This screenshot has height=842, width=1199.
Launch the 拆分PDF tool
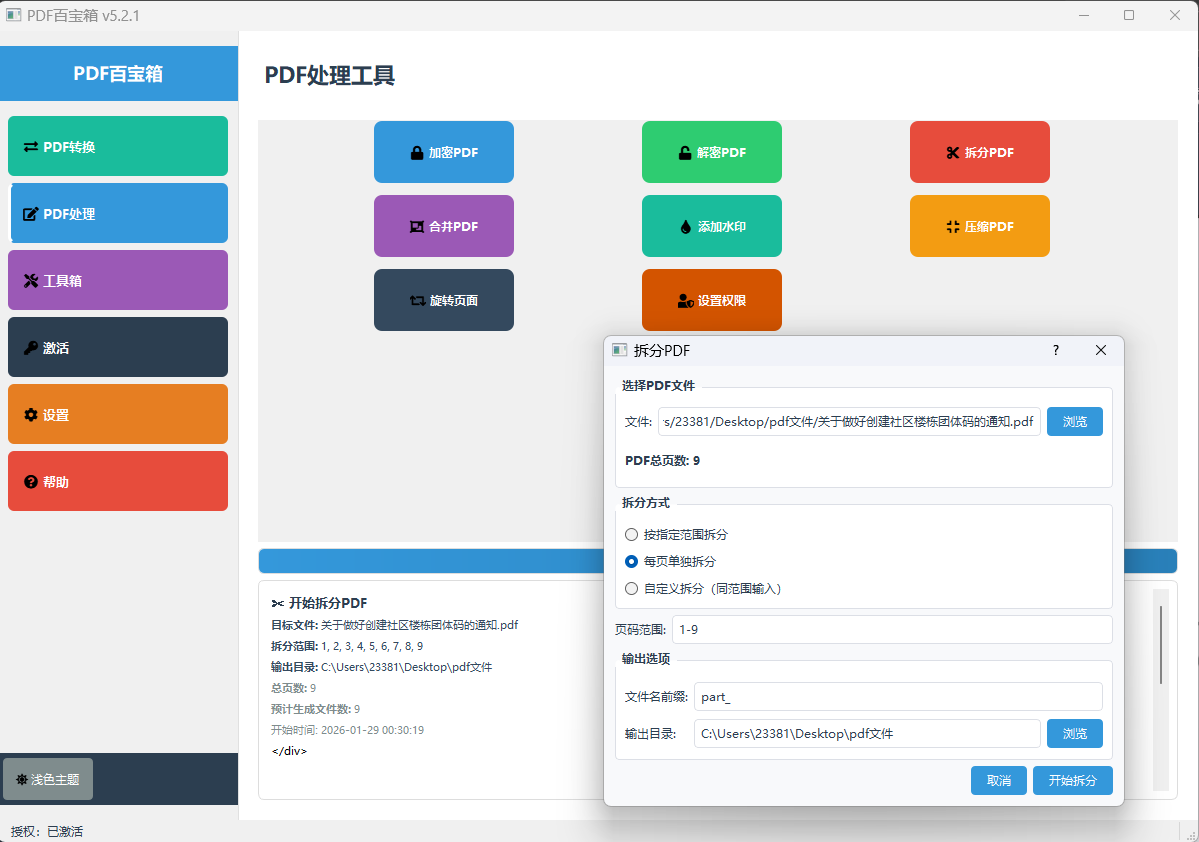click(x=979, y=152)
